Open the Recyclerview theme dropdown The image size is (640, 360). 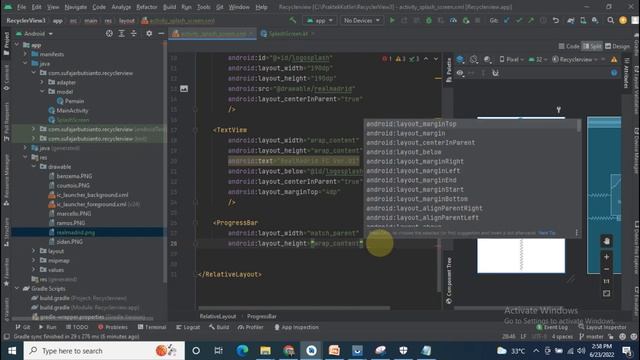[575, 60]
